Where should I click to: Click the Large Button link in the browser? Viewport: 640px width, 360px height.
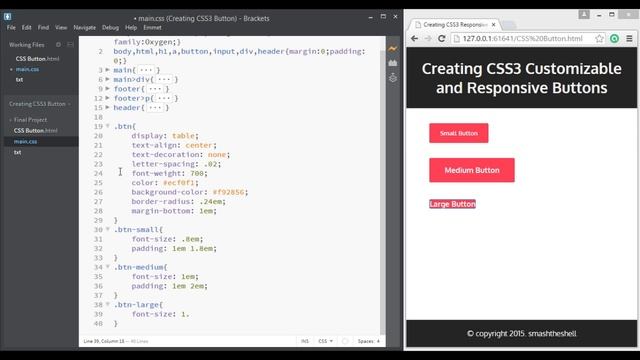[453, 204]
